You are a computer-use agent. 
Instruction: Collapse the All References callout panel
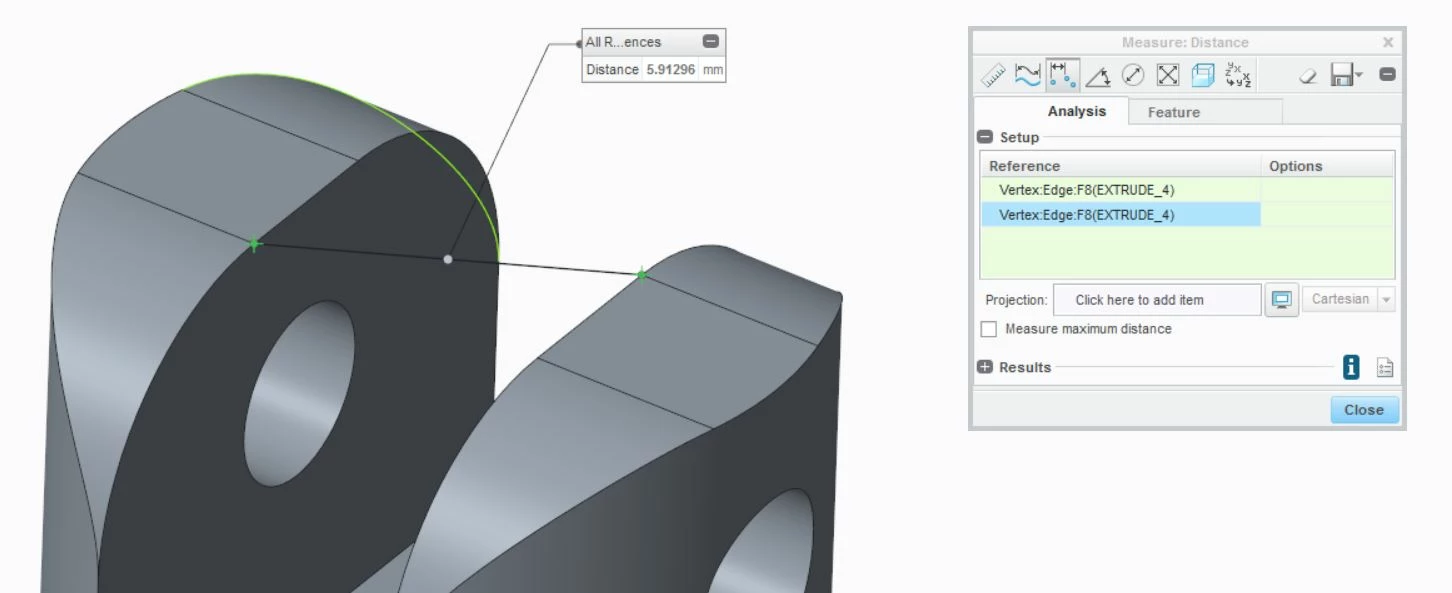(710, 42)
